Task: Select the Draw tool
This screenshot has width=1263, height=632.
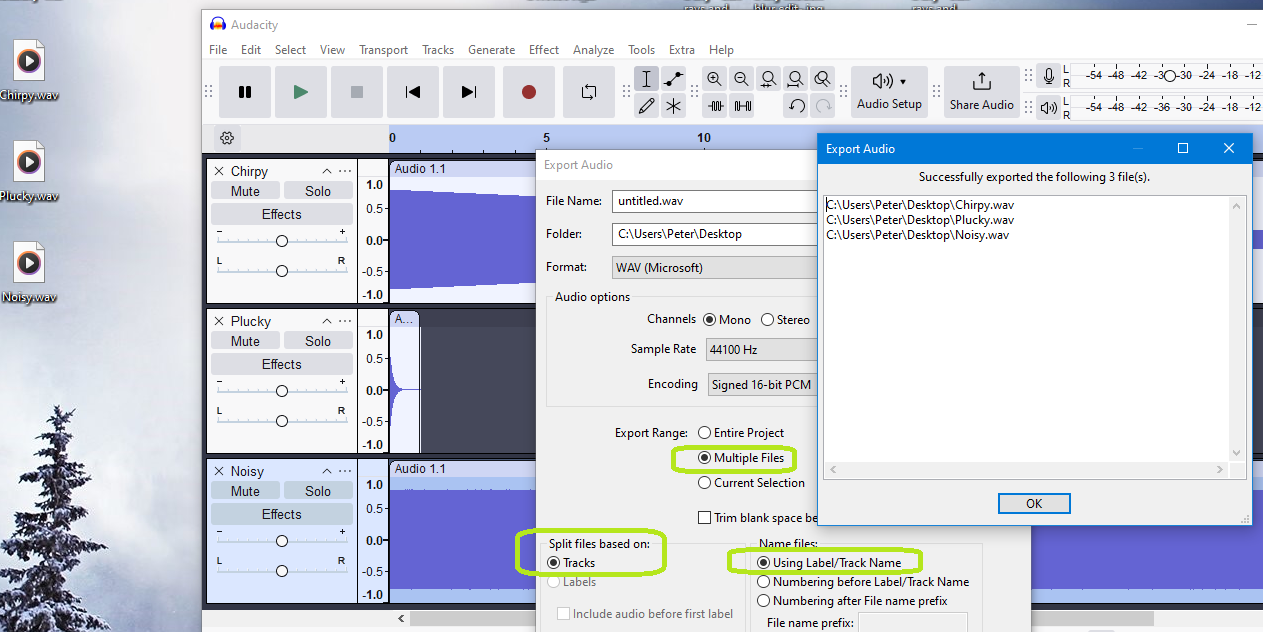Action: point(646,105)
